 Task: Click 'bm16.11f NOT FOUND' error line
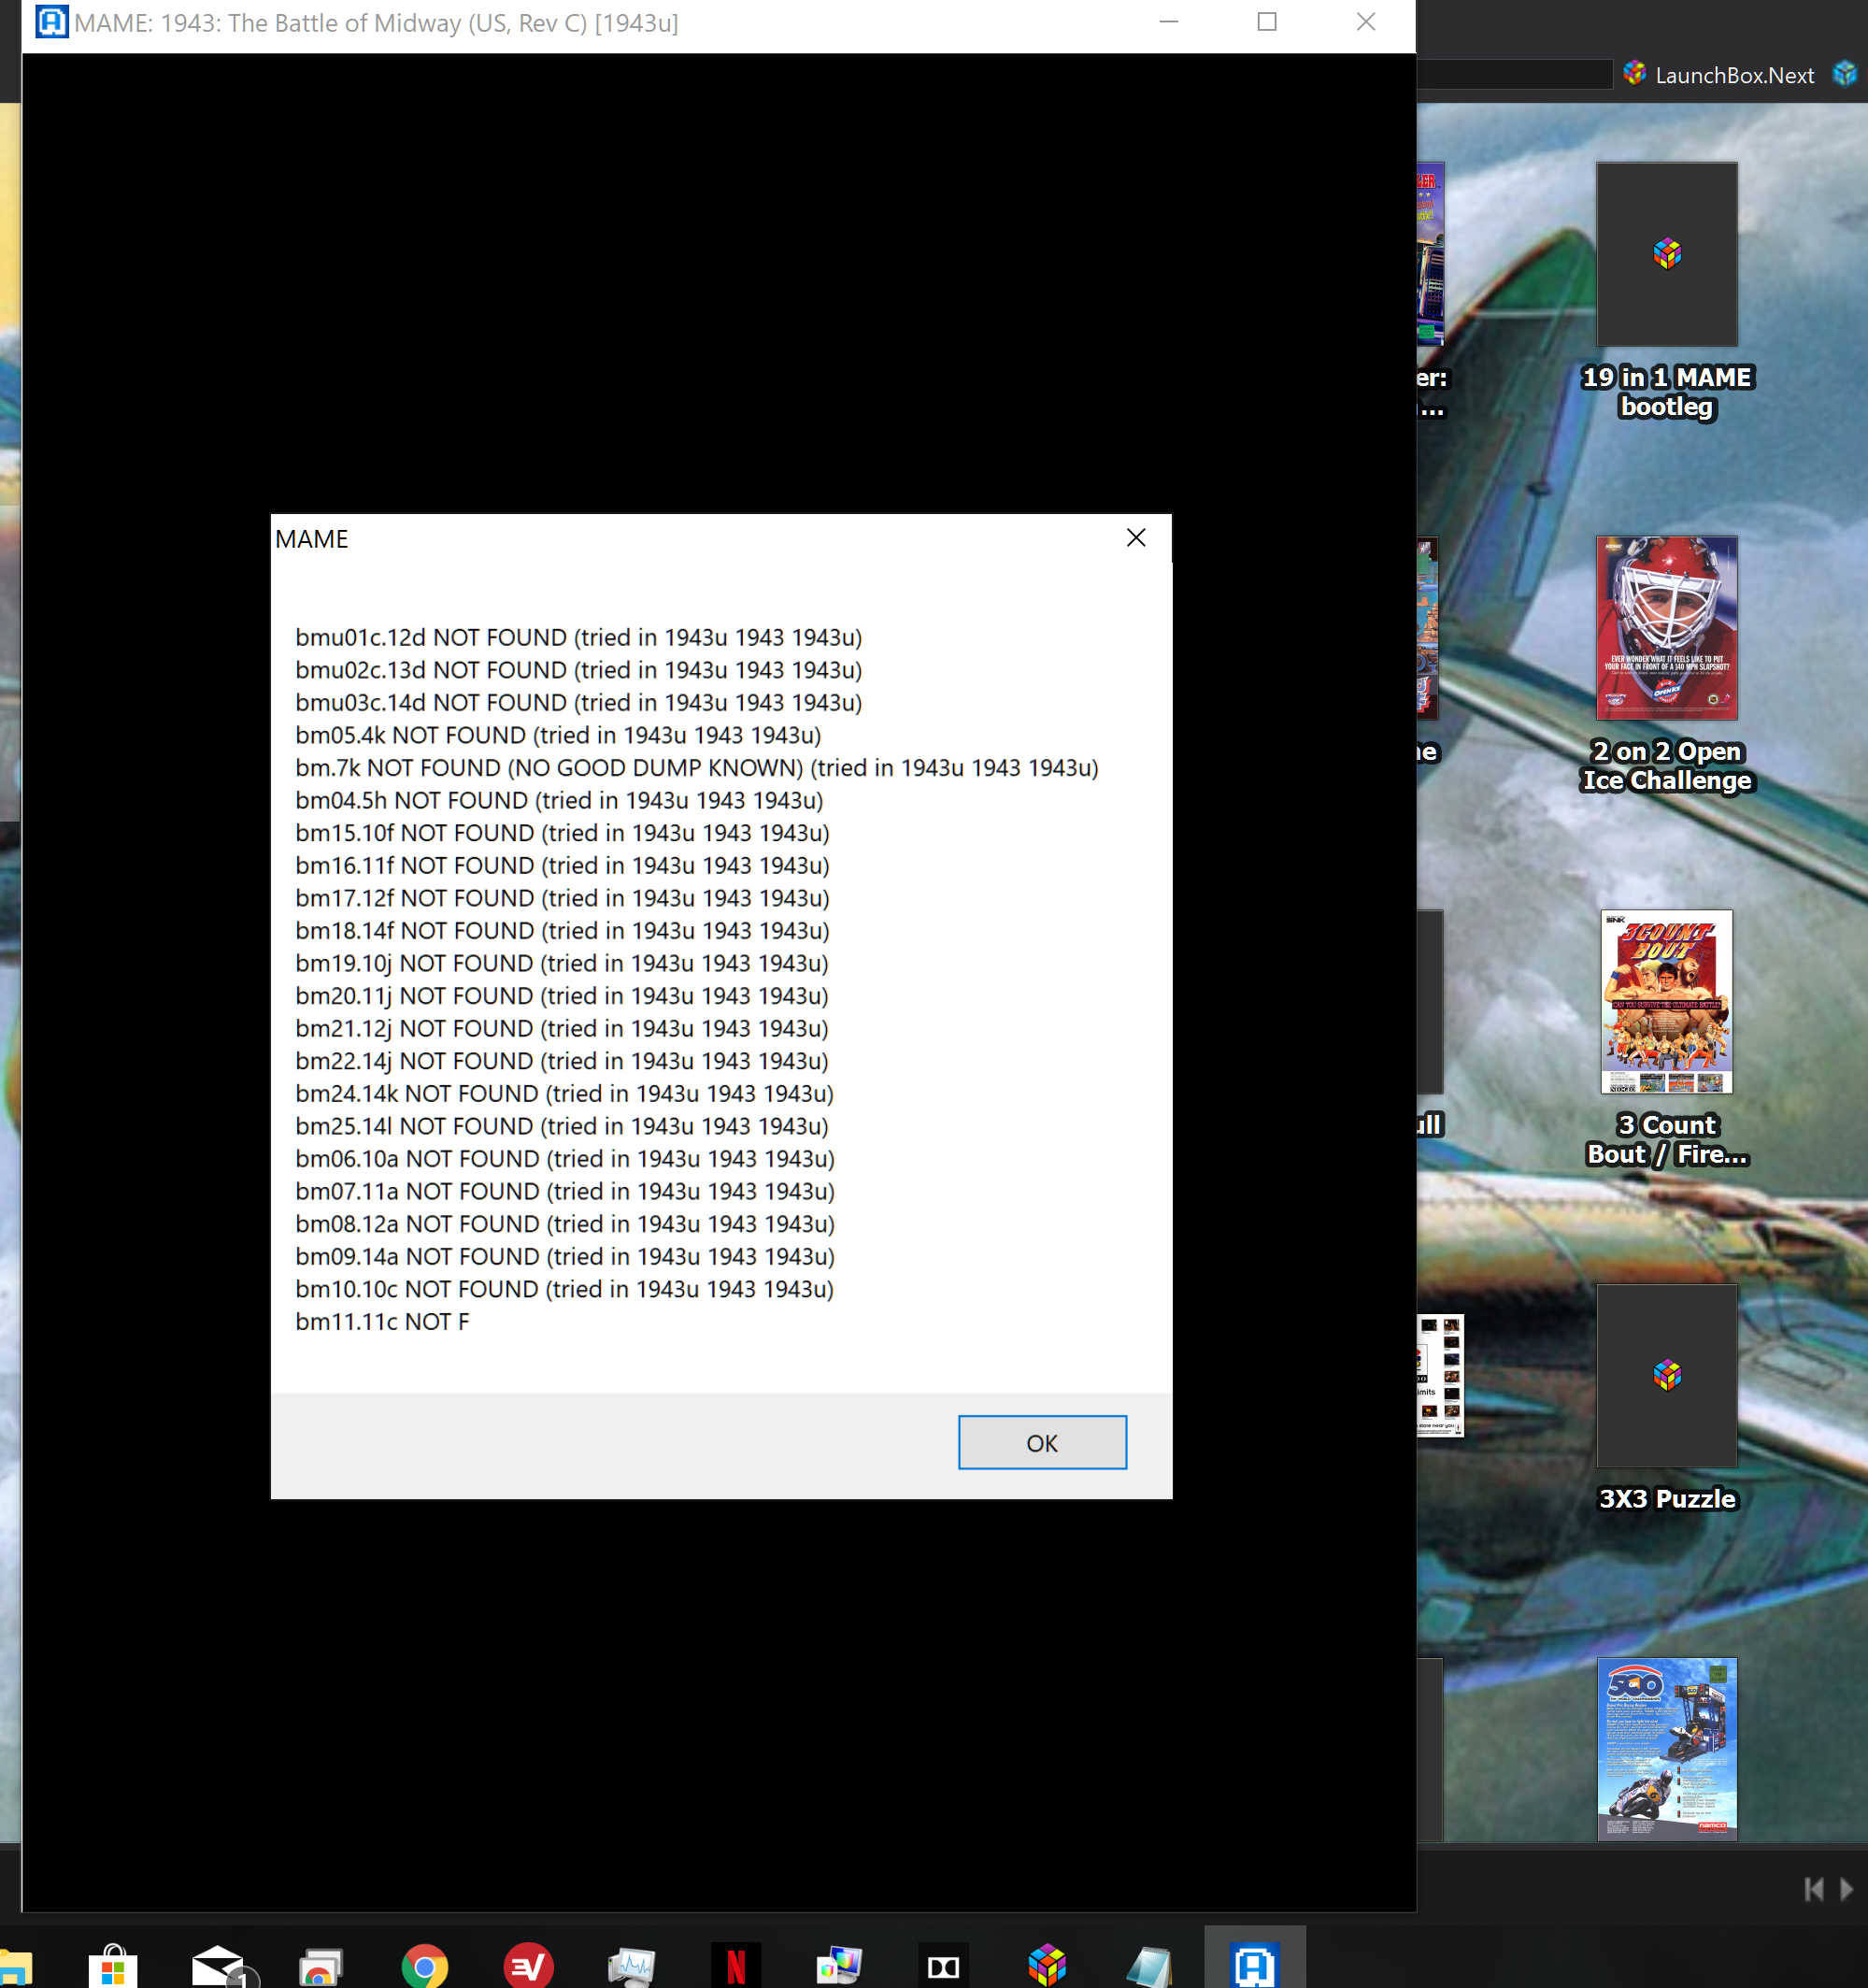pyautogui.click(x=562, y=866)
